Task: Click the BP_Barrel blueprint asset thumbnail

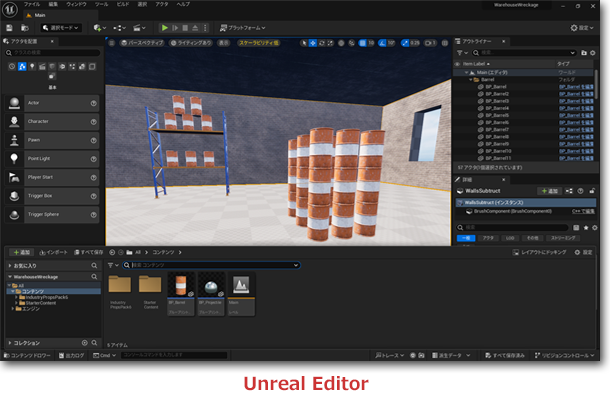Action: [182, 287]
